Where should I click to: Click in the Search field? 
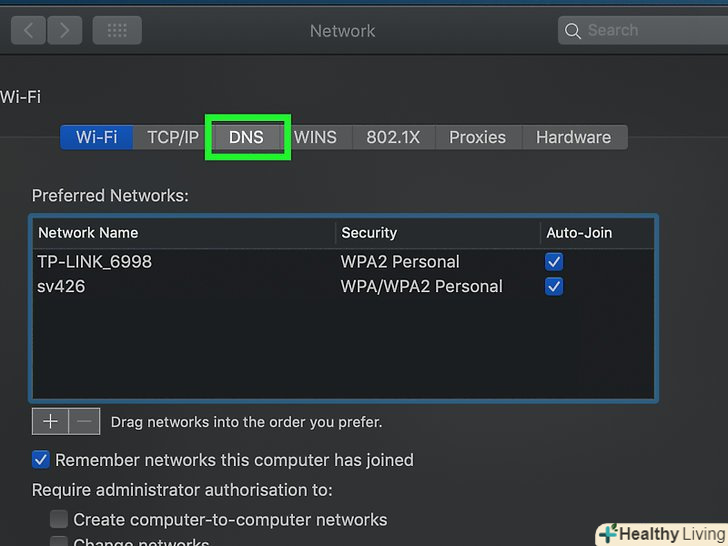click(x=650, y=31)
